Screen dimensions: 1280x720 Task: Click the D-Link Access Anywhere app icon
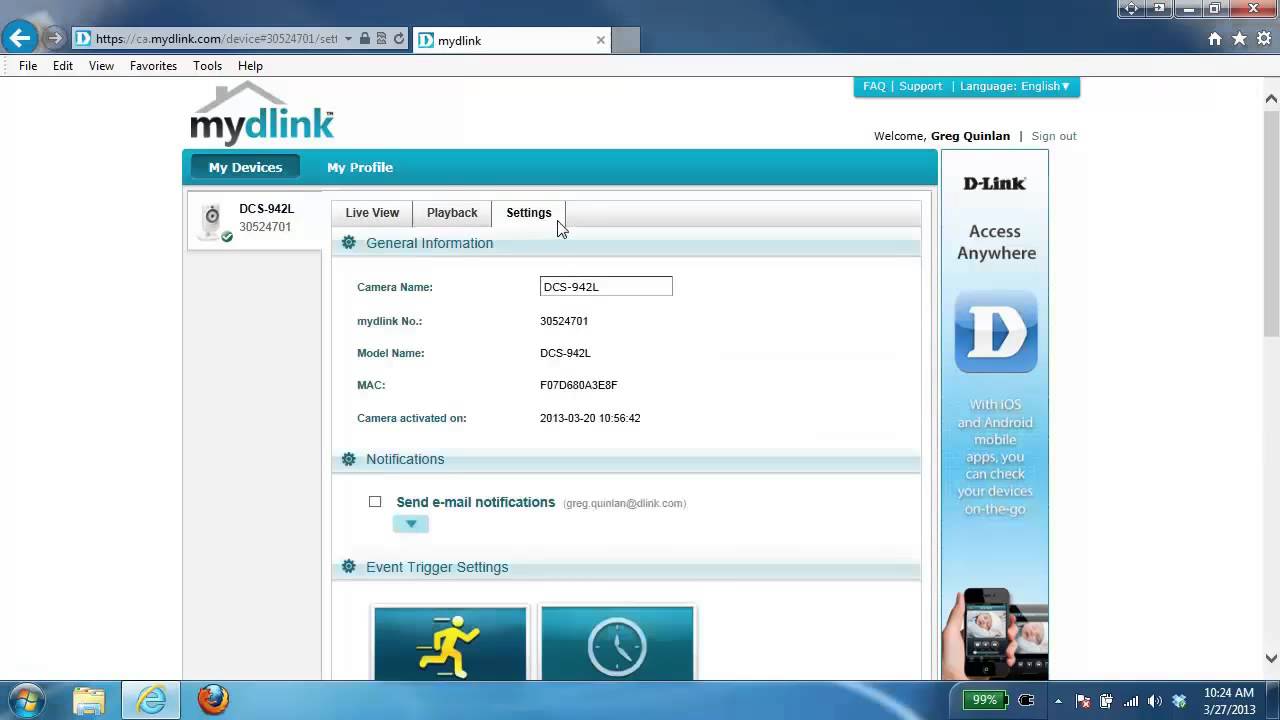[995, 332]
